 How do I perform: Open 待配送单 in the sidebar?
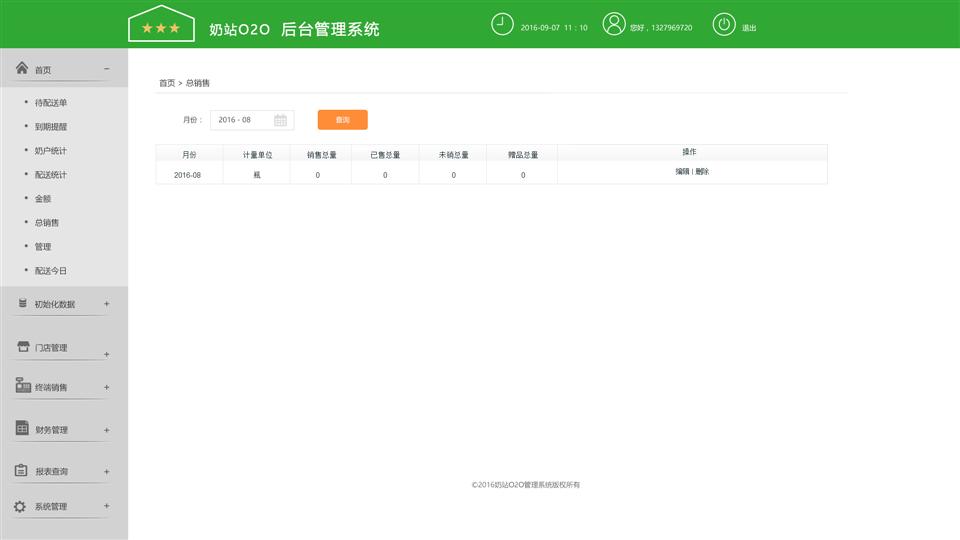pyautogui.click(x=51, y=103)
